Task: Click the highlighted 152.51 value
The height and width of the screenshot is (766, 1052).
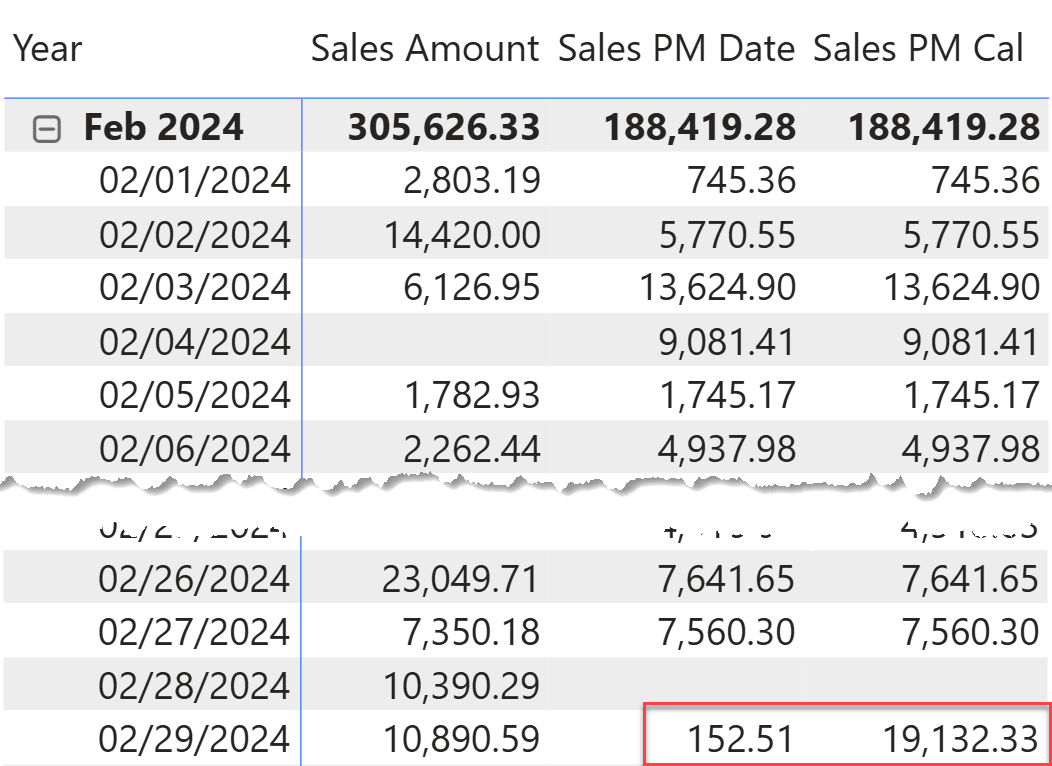Action: pyautogui.click(x=740, y=739)
